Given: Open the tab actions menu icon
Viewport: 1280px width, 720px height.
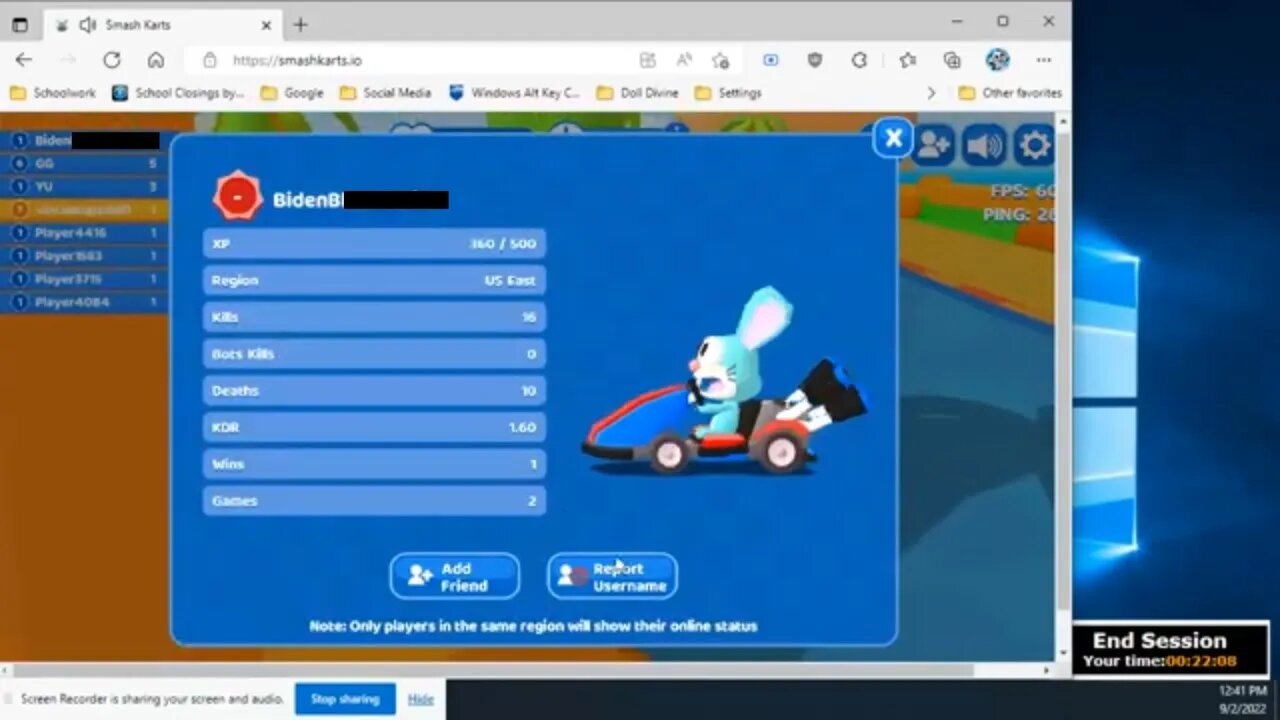Looking at the screenshot, I should click(20, 25).
